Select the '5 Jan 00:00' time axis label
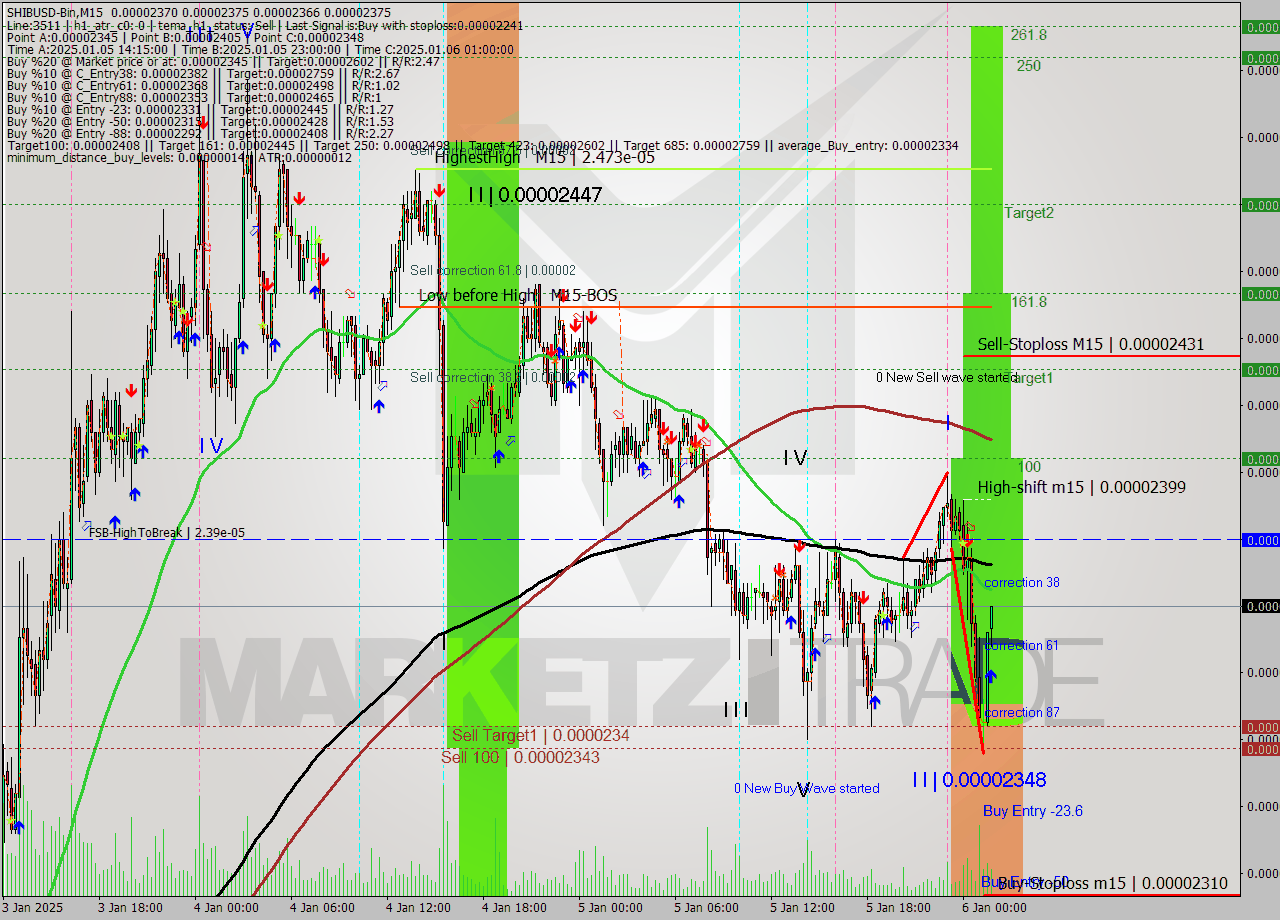Image resolution: width=1280 pixels, height=920 pixels. tap(611, 908)
